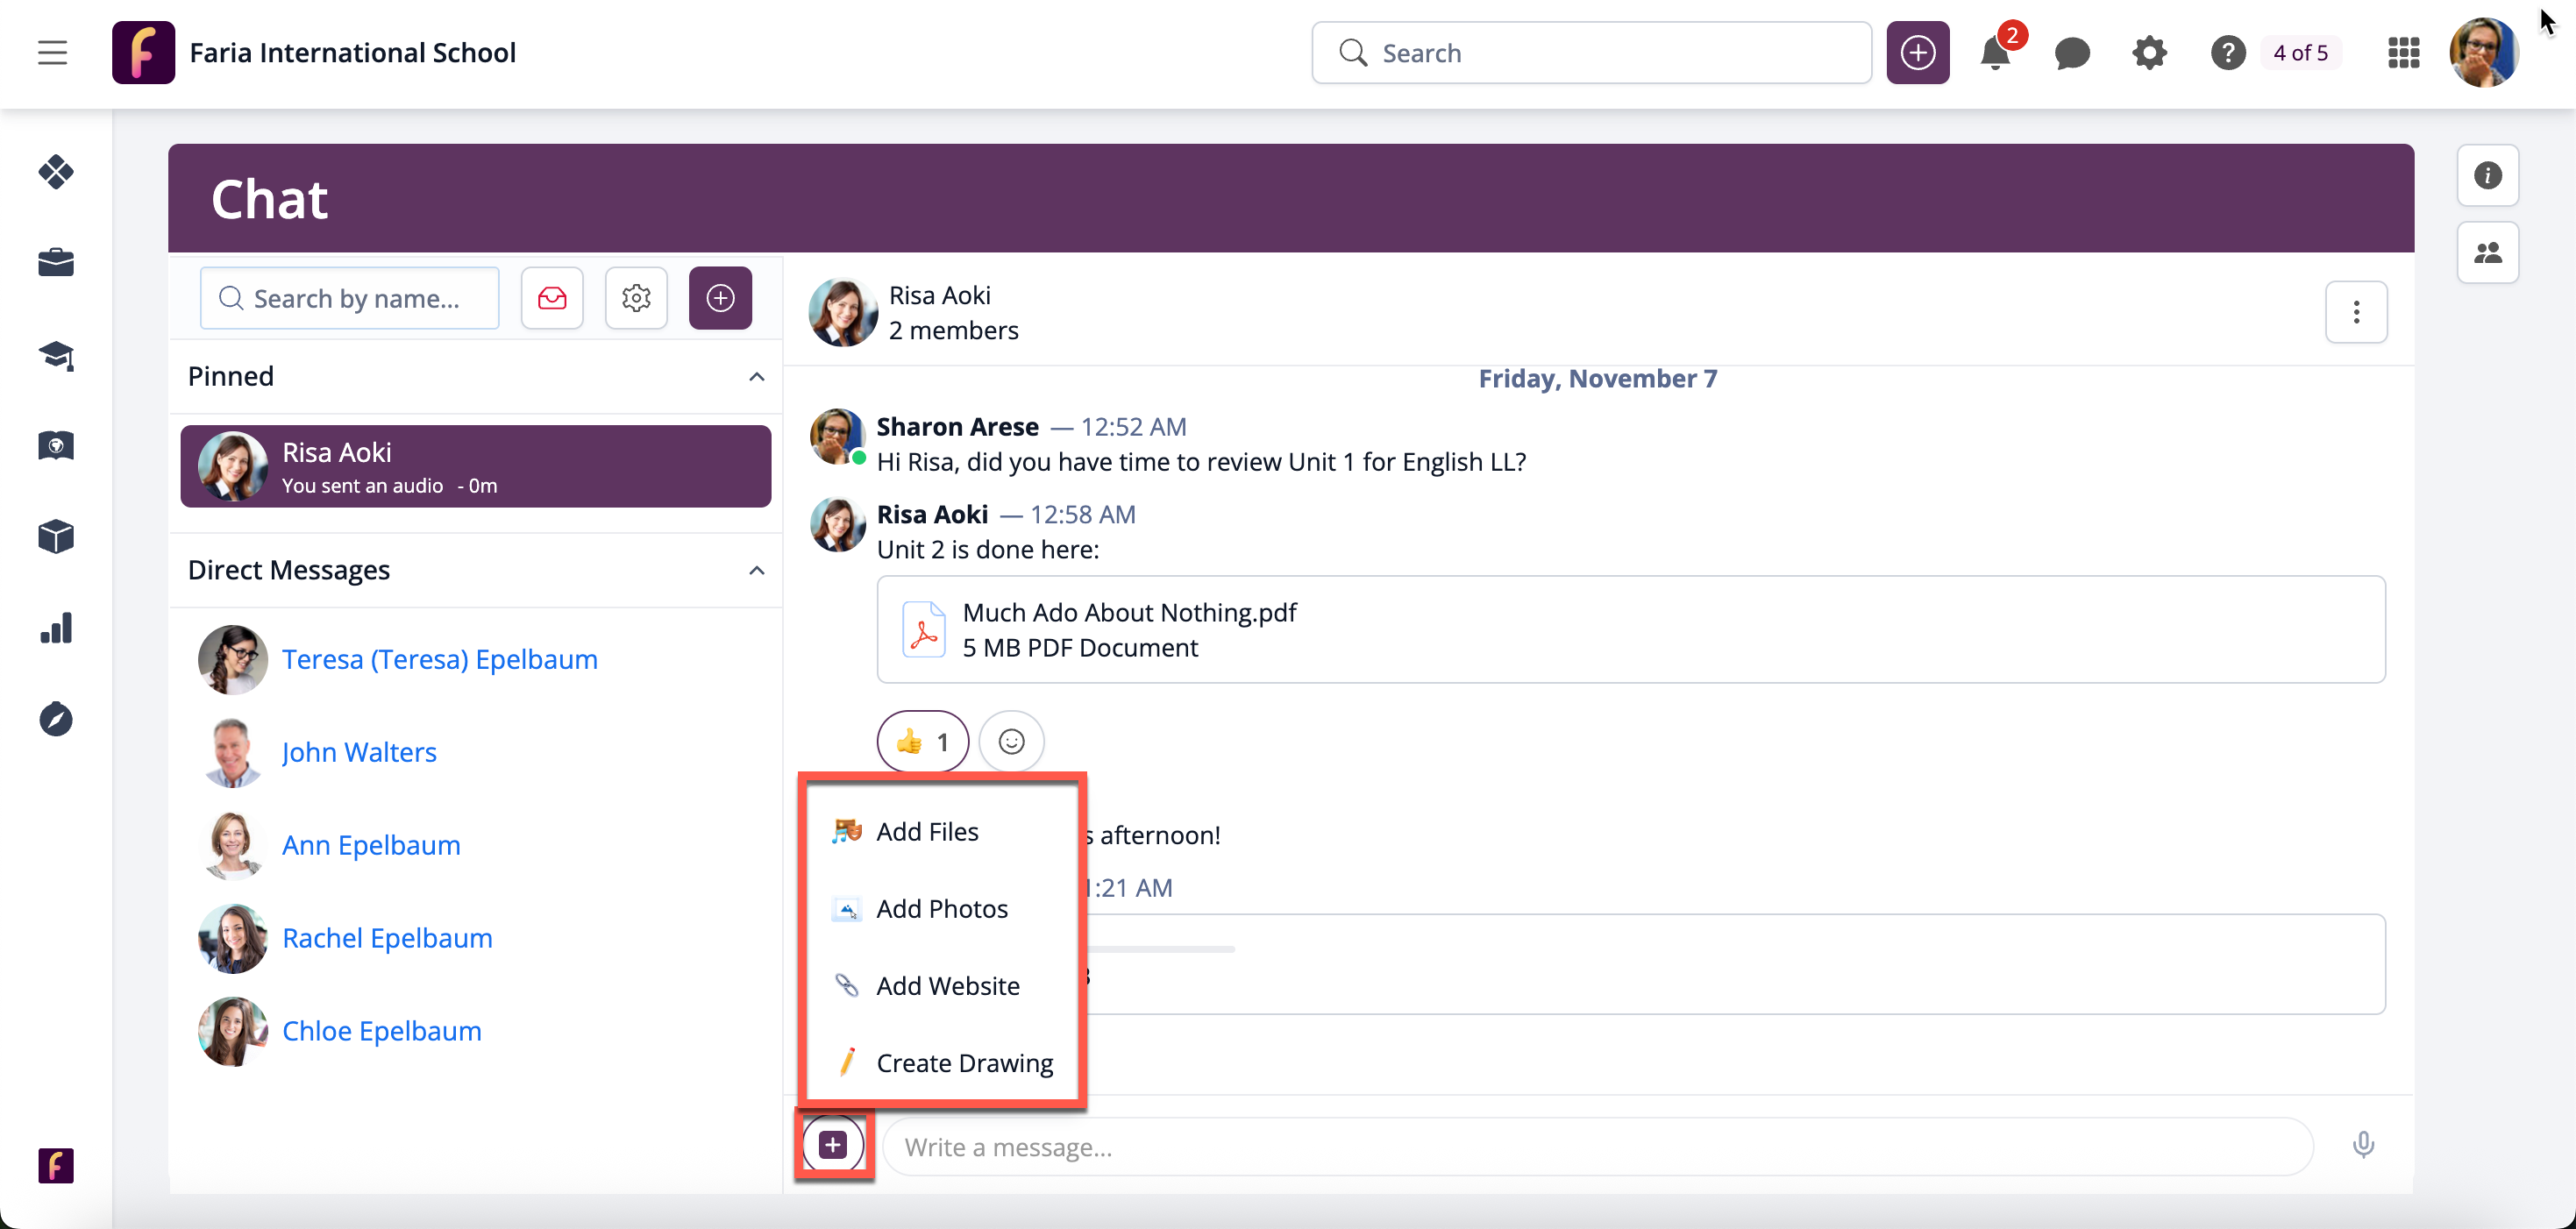Open the apps grid launcher icon
Image resolution: width=2576 pixels, height=1229 pixels.
point(2403,53)
